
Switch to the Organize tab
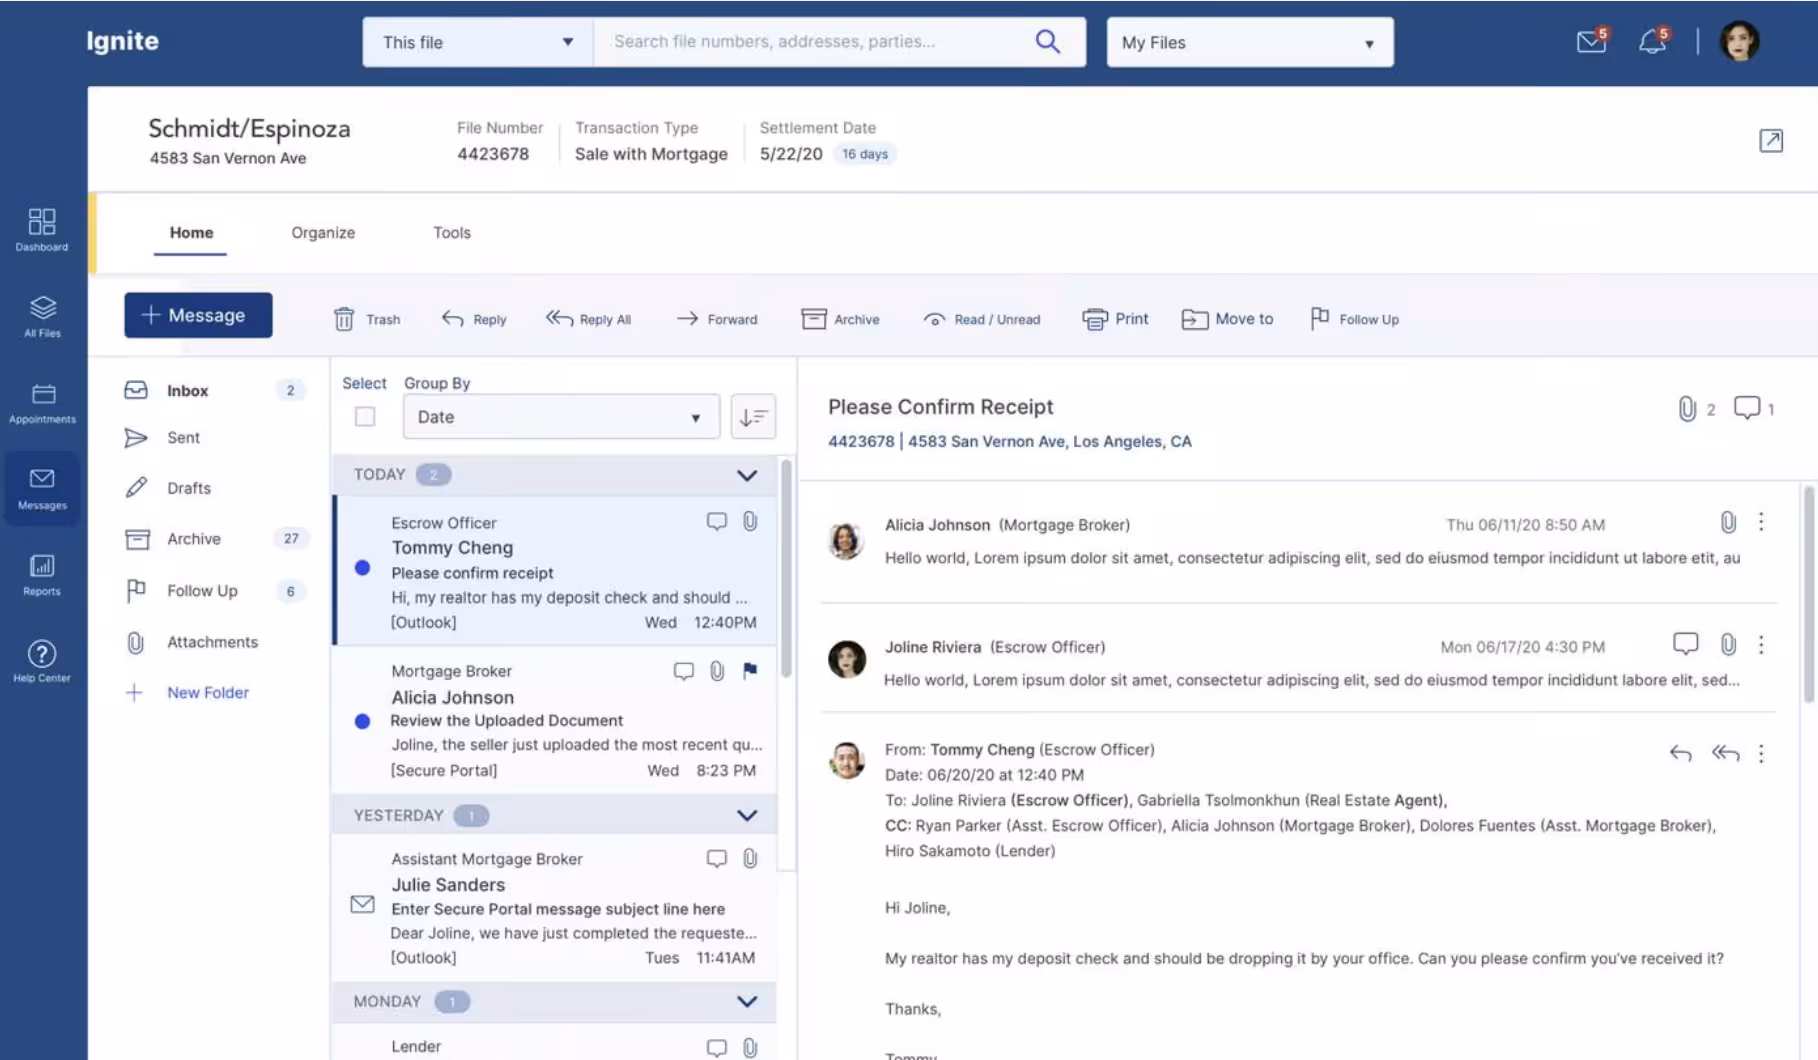coord(323,233)
